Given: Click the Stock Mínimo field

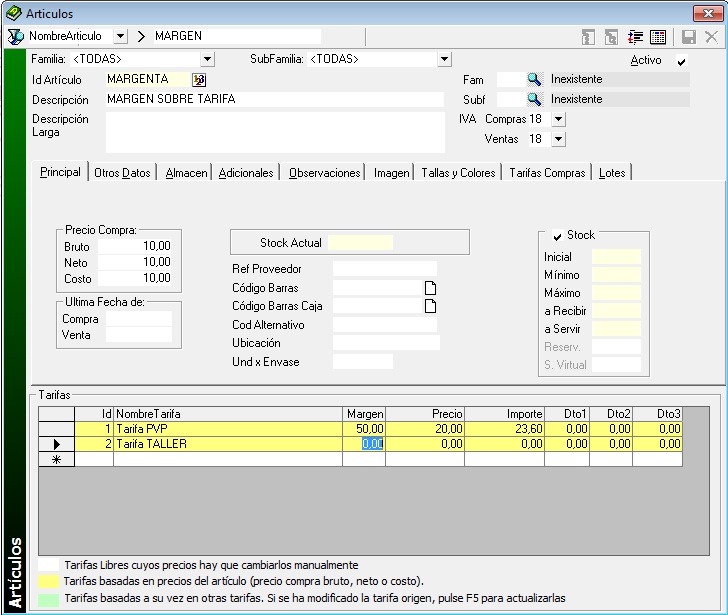Looking at the screenshot, I should (616, 275).
